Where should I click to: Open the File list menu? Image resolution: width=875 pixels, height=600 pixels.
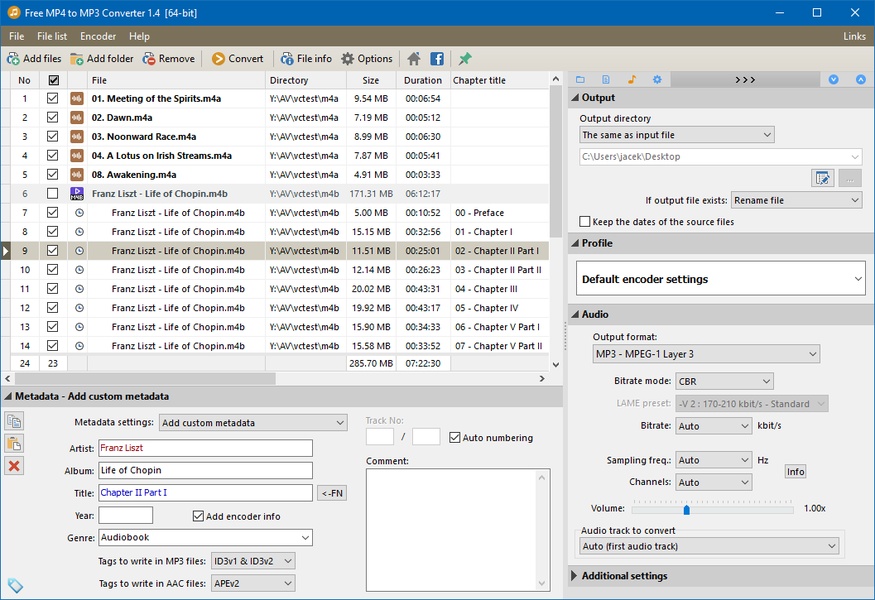pos(52,36)
